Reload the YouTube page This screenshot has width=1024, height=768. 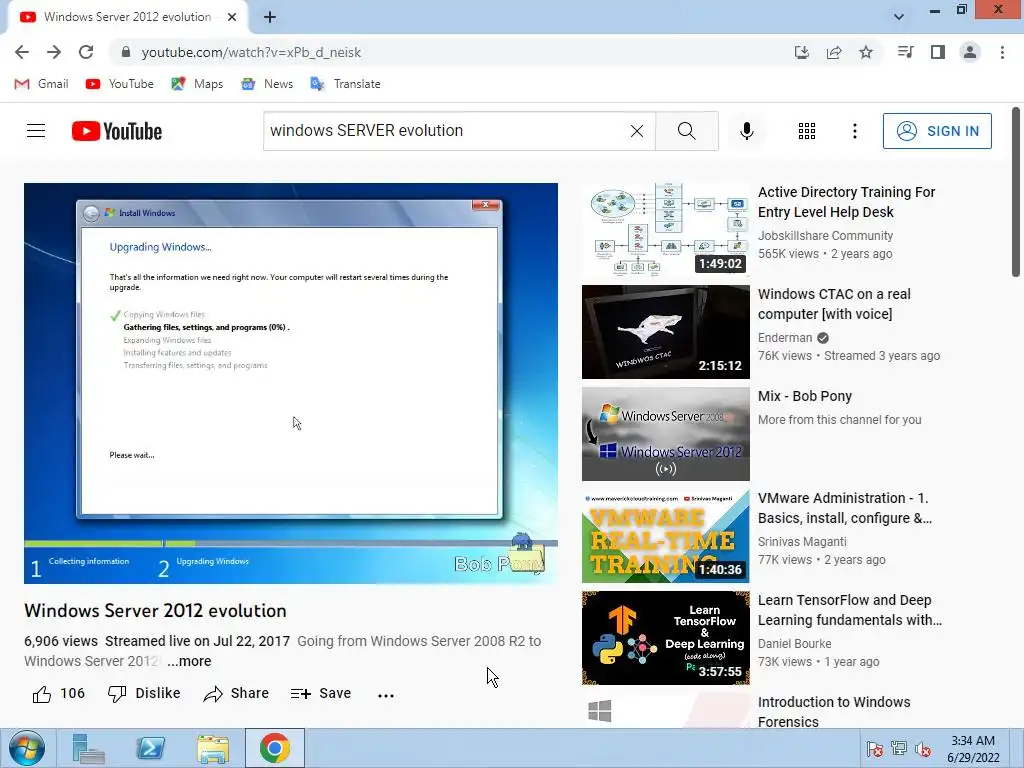point(86,52)
